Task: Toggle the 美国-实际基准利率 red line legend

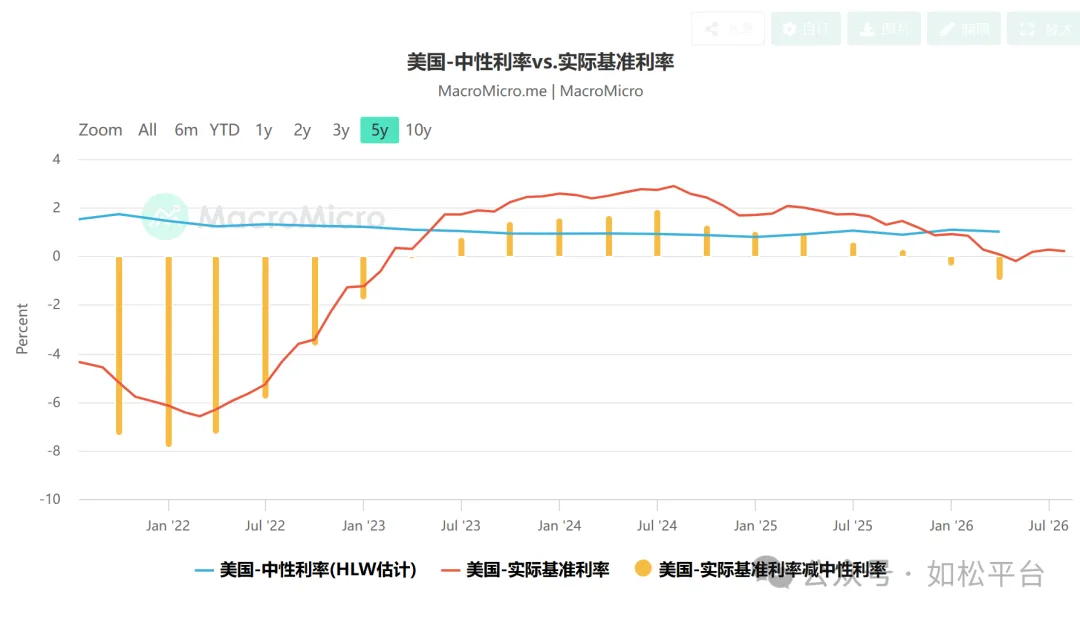Action: point(525,569)
